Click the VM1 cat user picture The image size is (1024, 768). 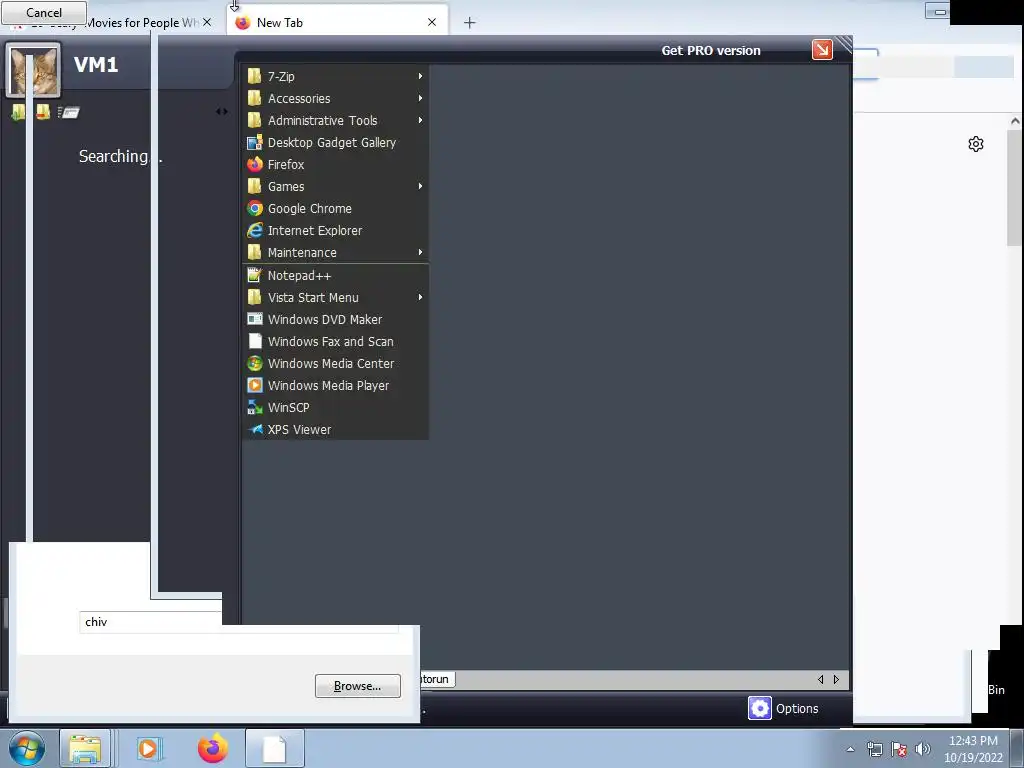click(x=33, y=70)
